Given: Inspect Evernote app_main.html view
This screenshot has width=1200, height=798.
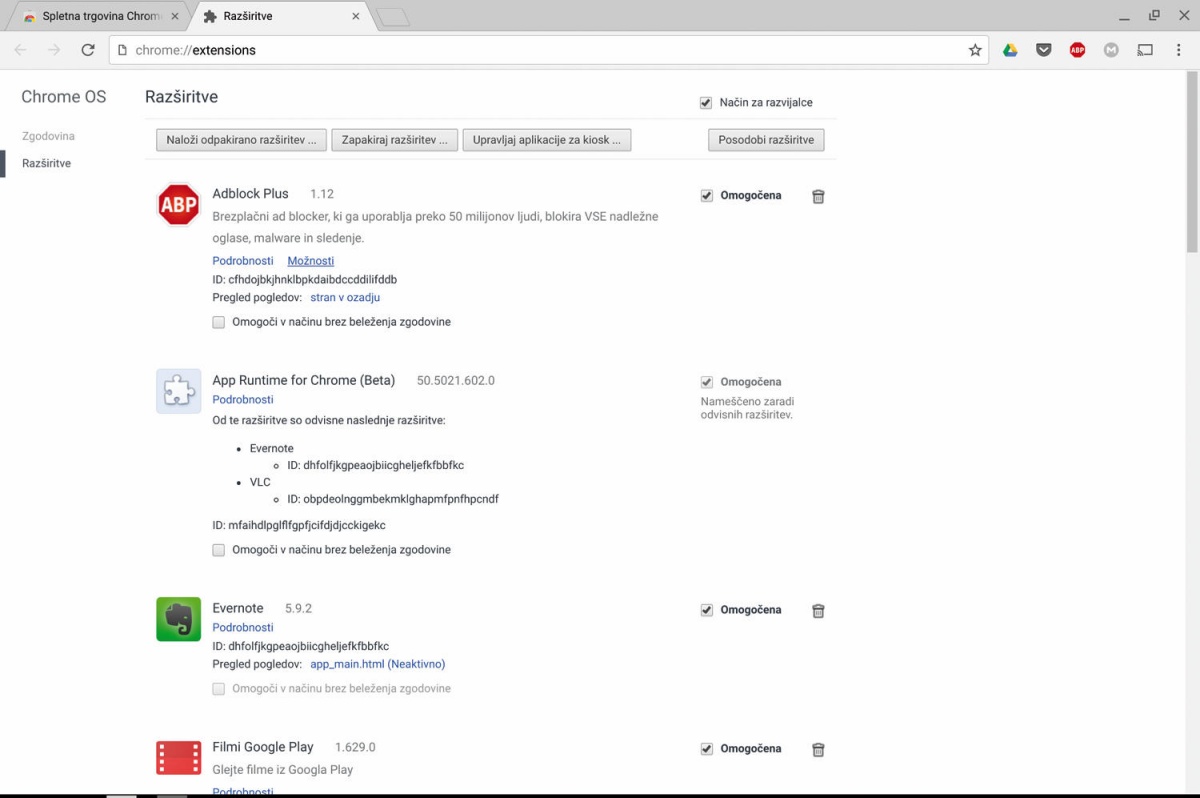Looking at the screenshot, I should 378,664.
